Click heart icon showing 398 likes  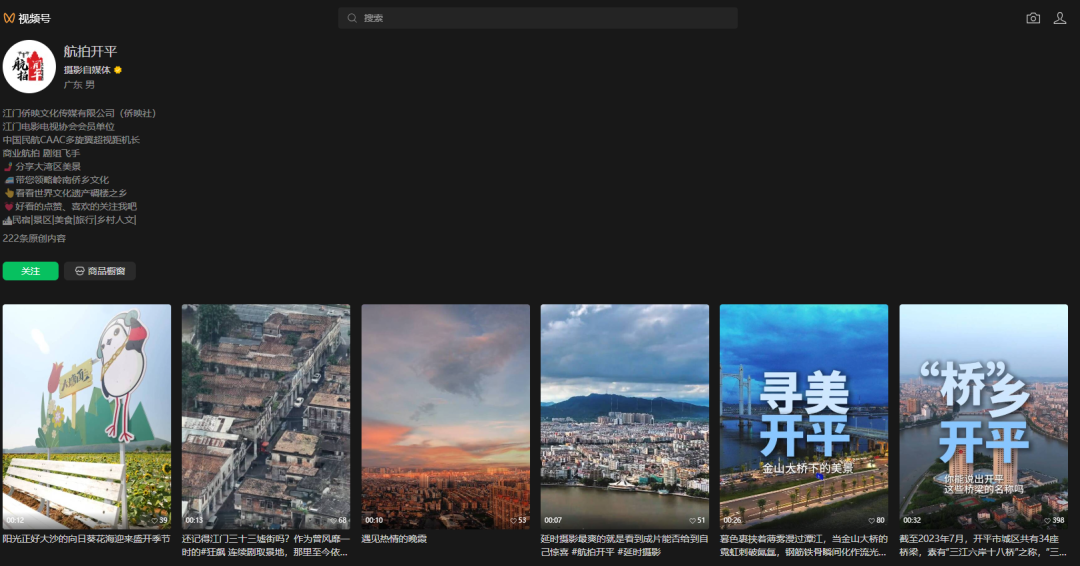tap(1045, 520)
